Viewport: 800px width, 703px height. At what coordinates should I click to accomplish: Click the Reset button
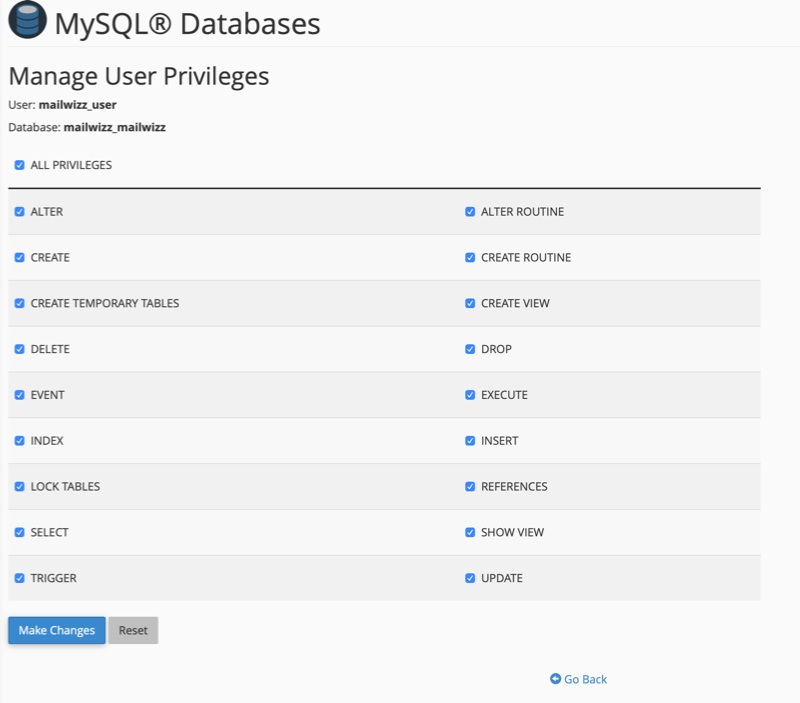(133, 630)
